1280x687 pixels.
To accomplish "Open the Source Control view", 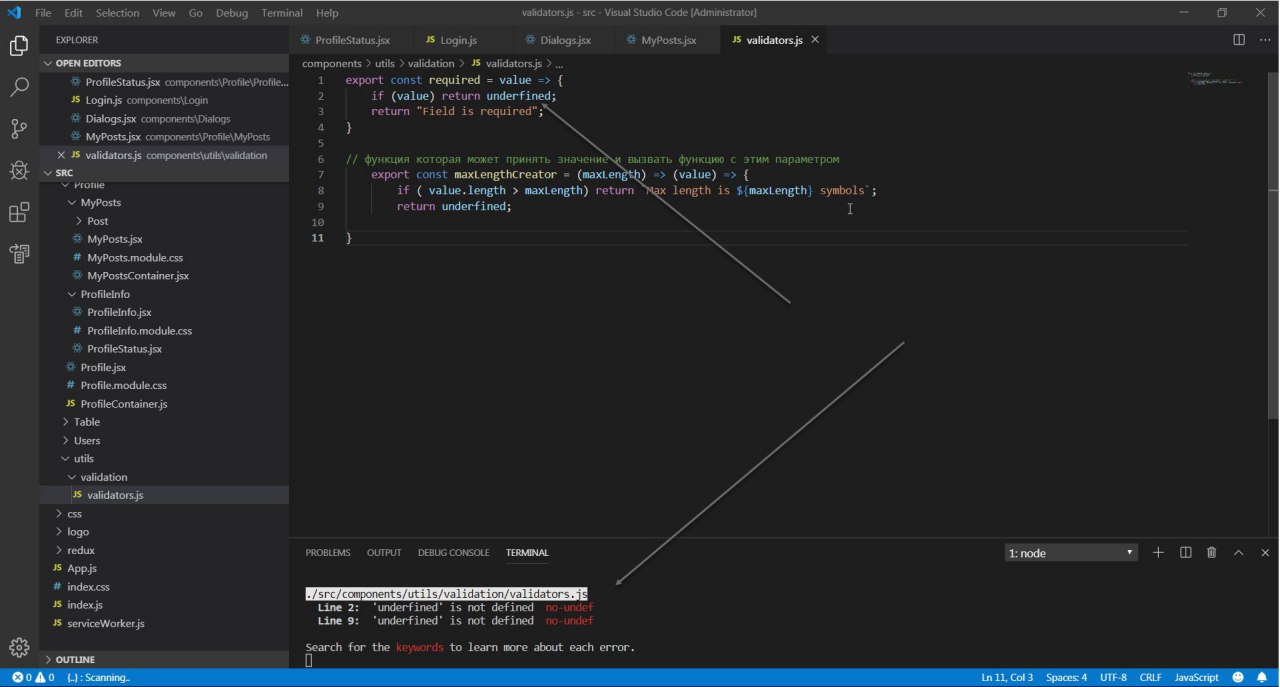I will 19,129.
